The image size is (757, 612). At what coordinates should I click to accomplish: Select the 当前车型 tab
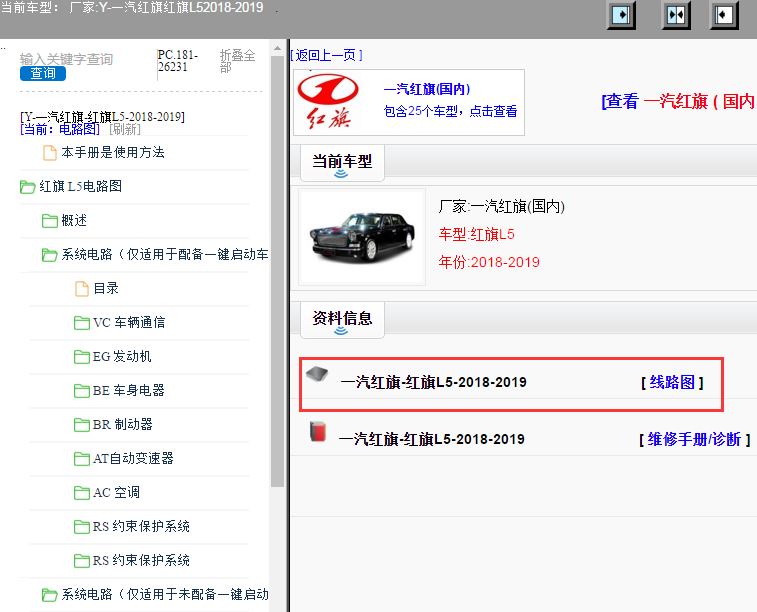point(342,162)
